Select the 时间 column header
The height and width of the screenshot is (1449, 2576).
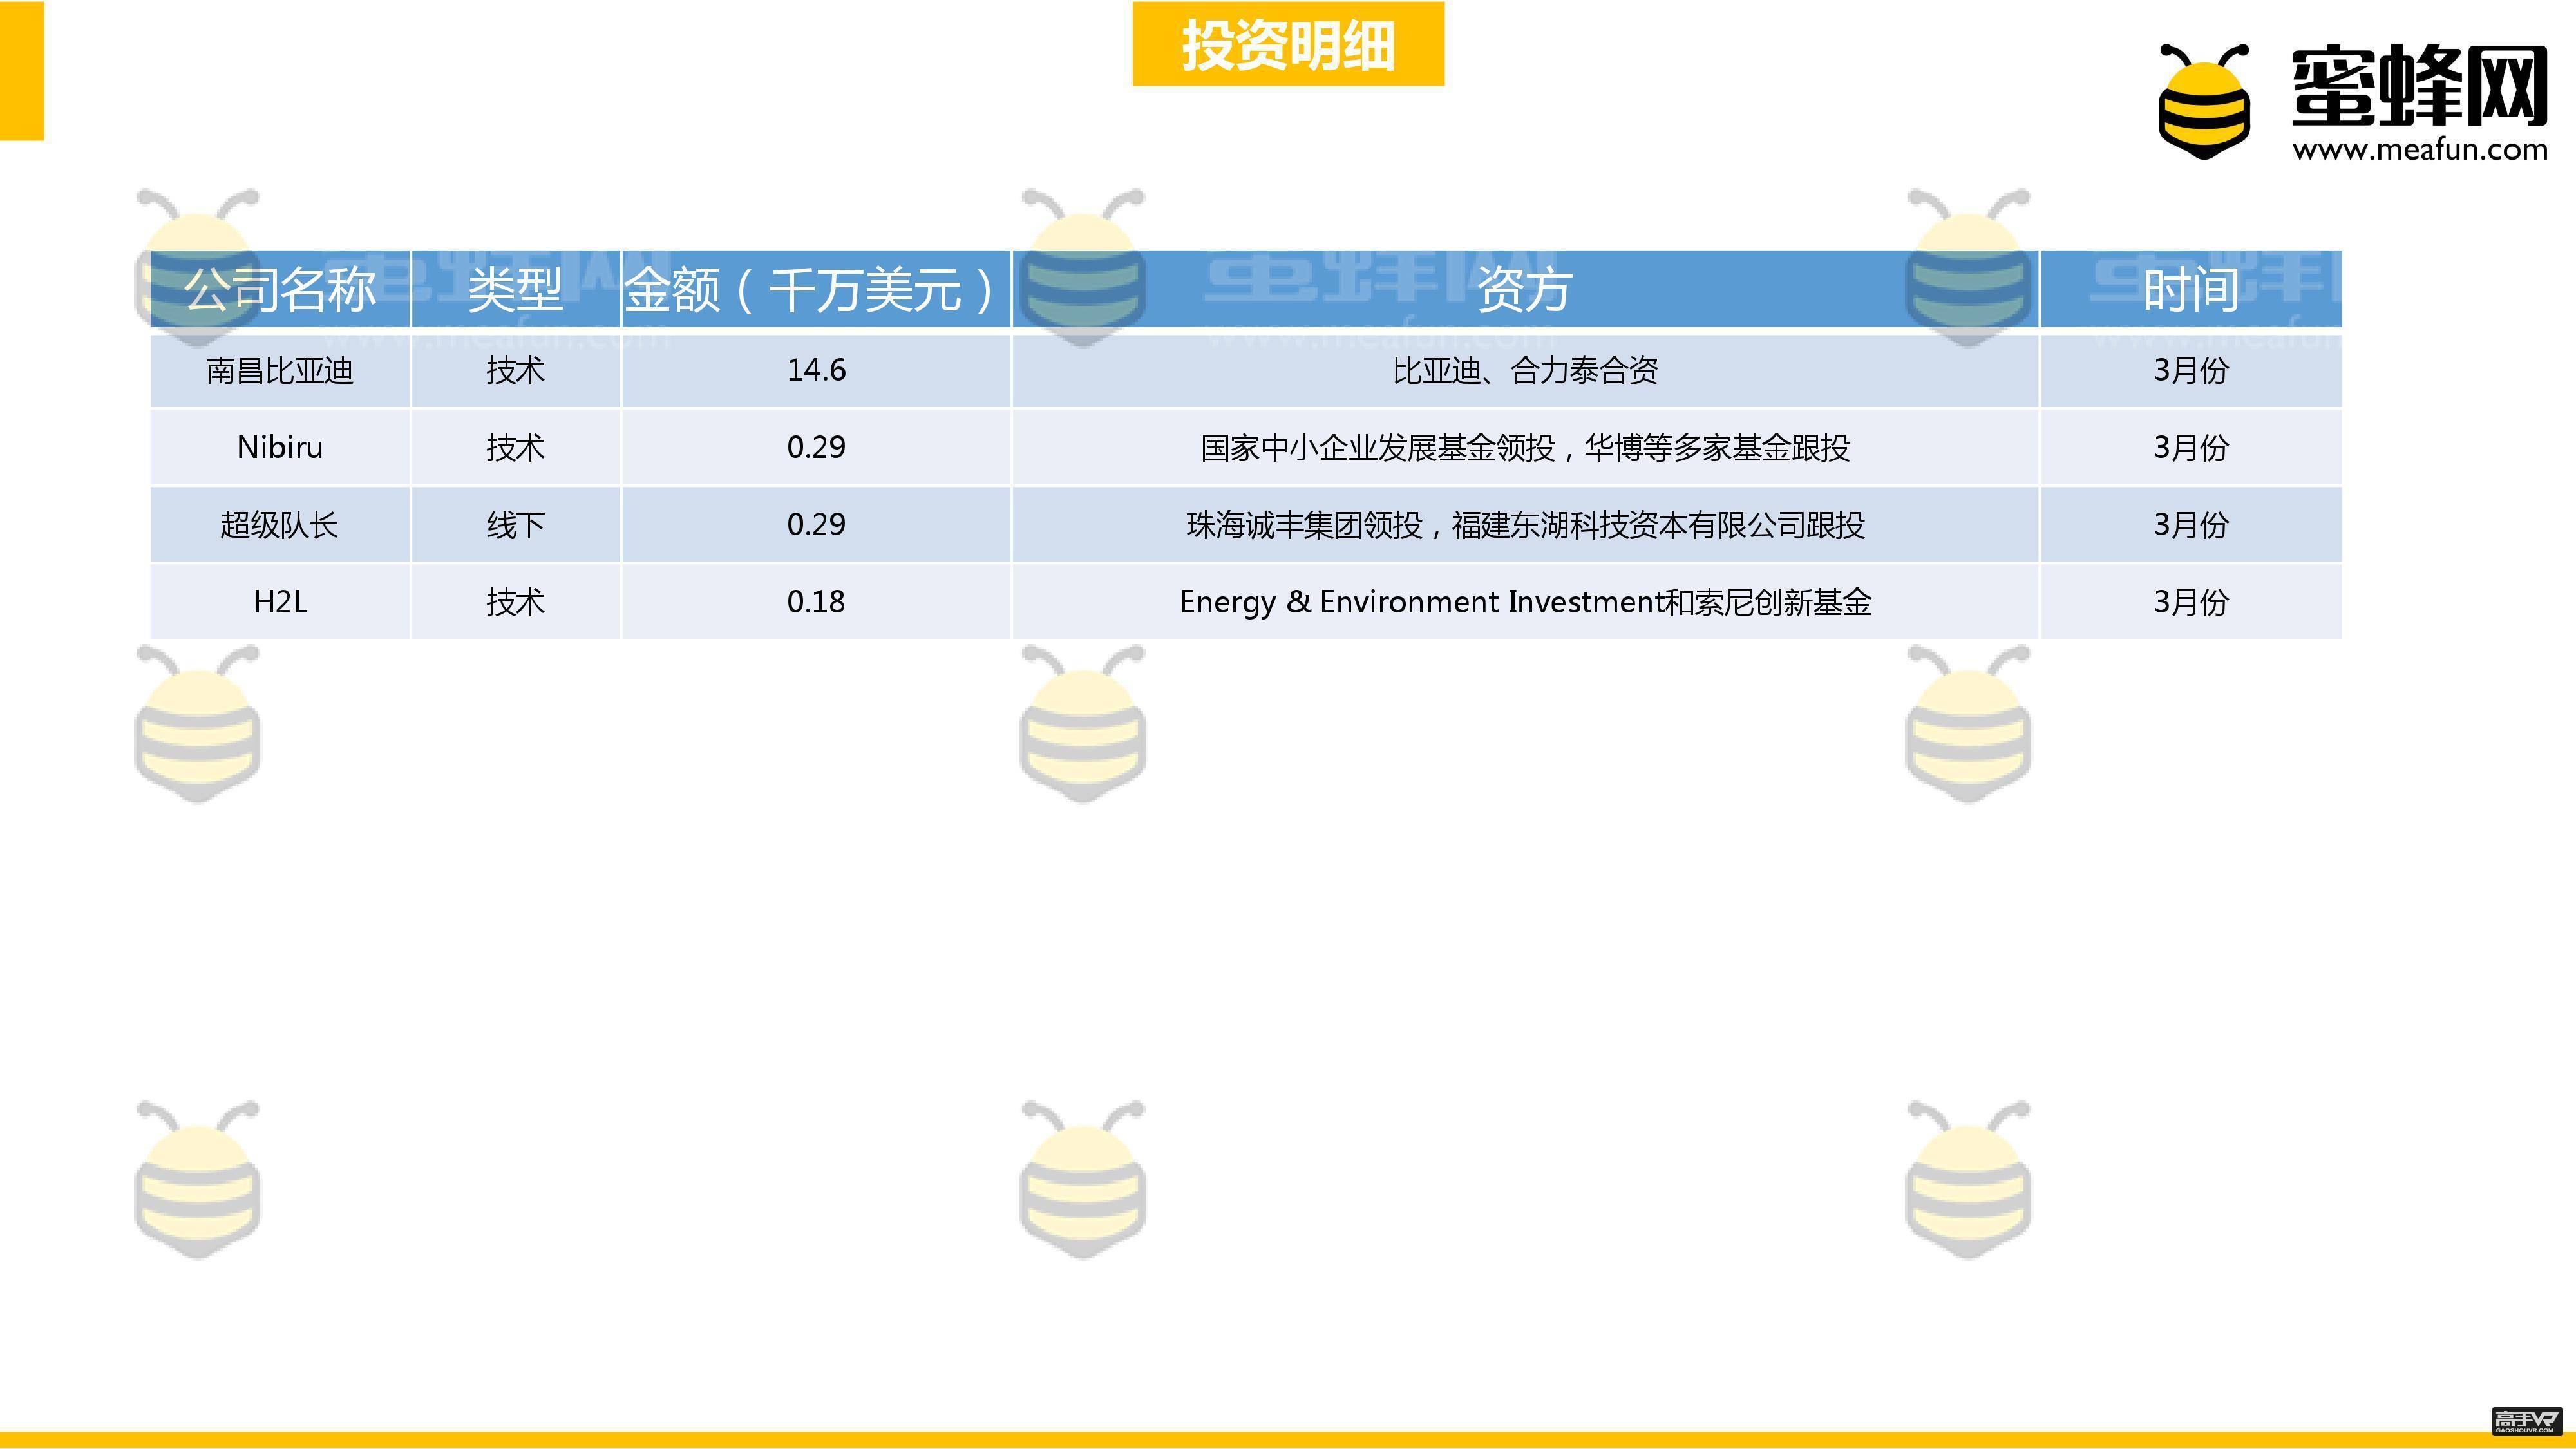point(2191,289)
